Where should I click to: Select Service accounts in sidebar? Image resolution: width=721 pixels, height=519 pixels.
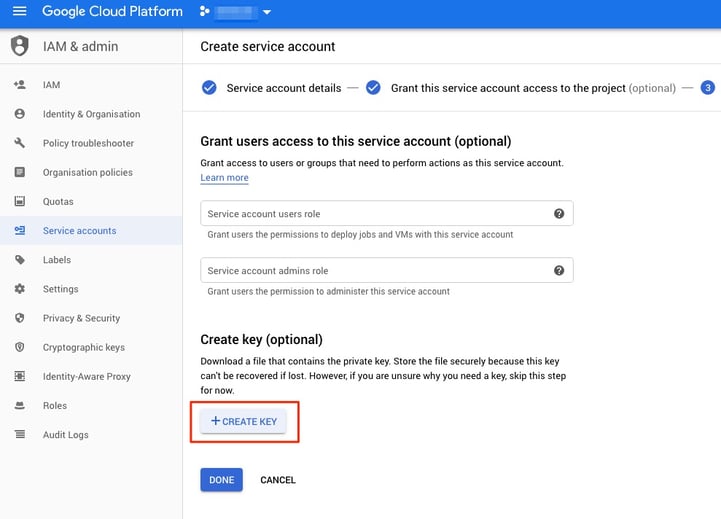tap(79, 231)
